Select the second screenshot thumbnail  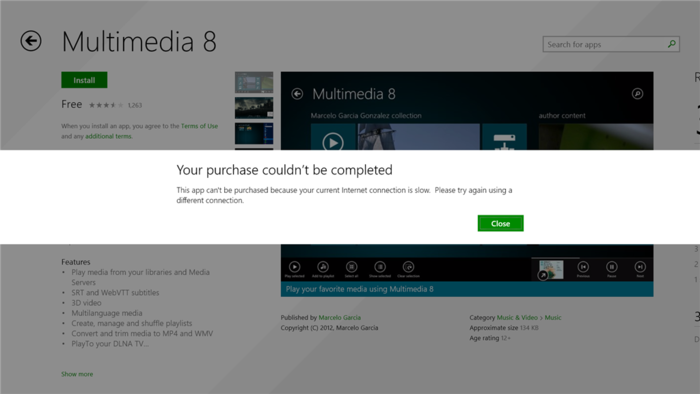(x=254, y=108)
